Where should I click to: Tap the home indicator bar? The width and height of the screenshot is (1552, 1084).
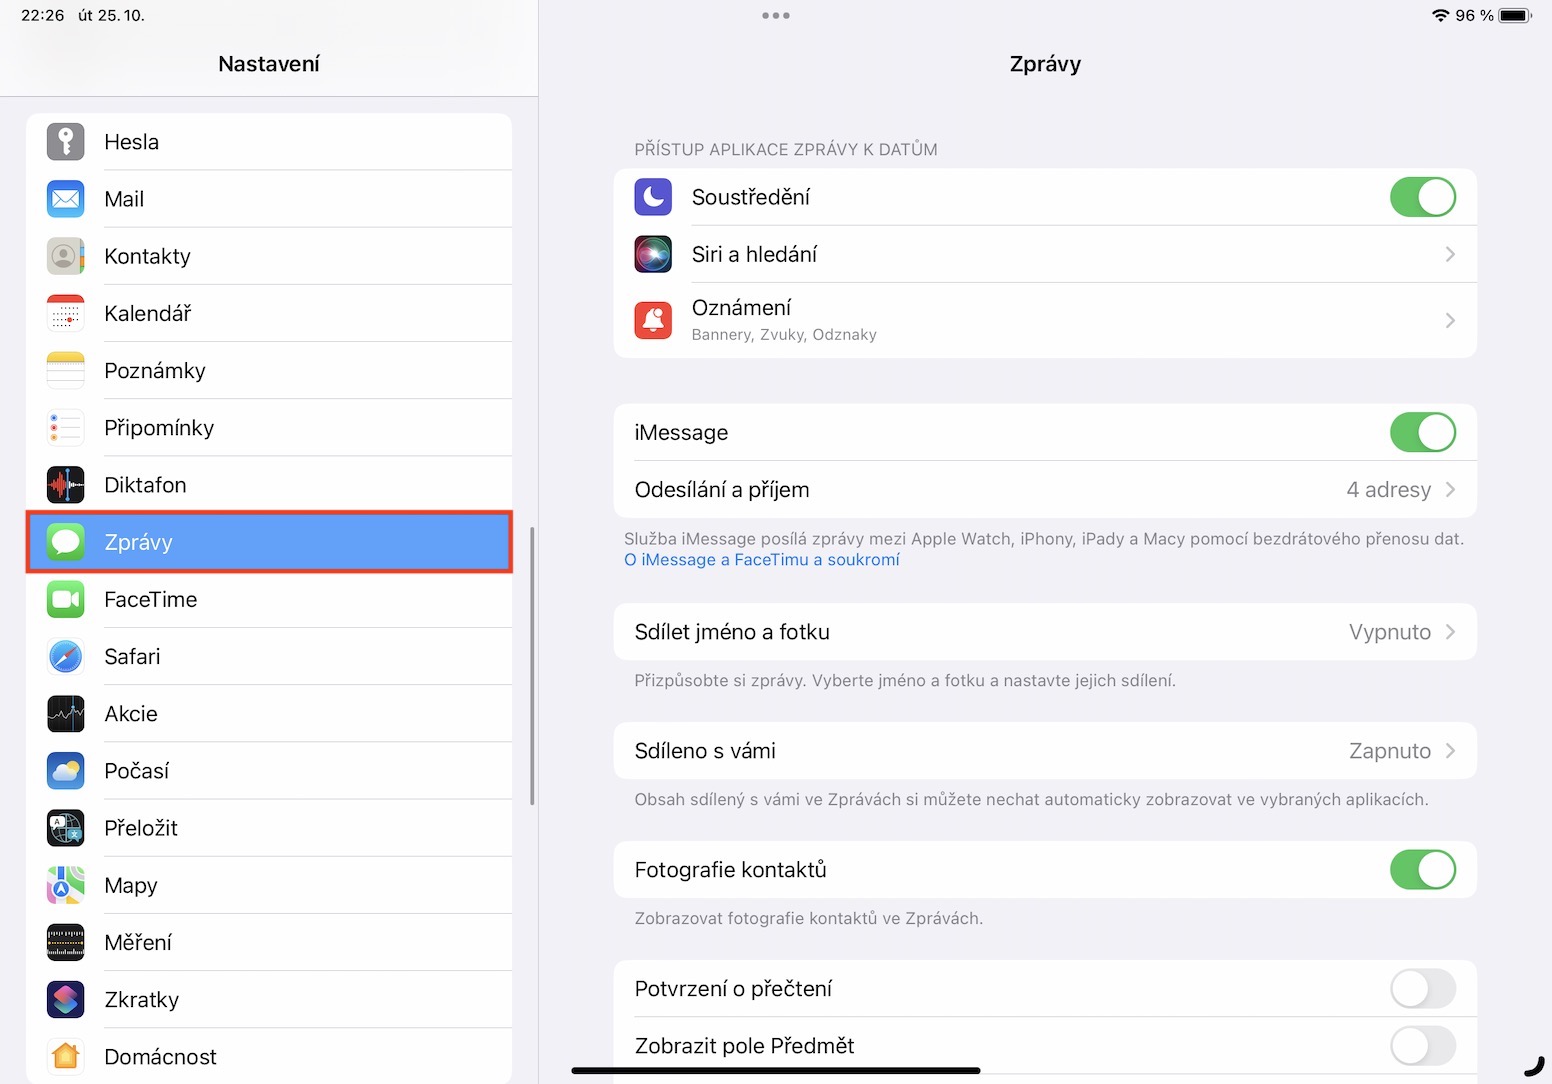click(776, 1071)
